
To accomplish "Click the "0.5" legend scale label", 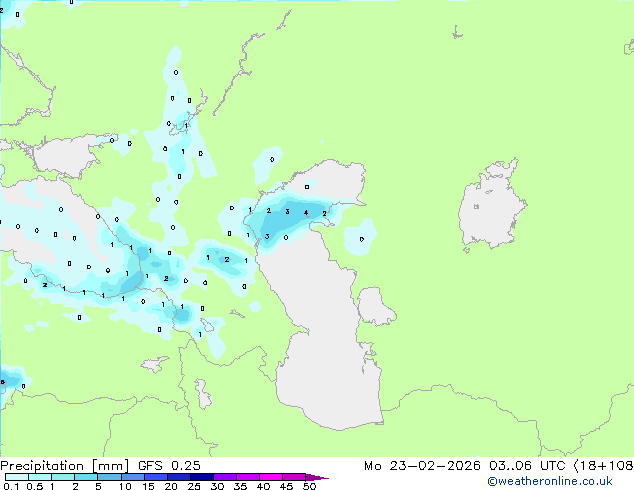I will (35, 486).
